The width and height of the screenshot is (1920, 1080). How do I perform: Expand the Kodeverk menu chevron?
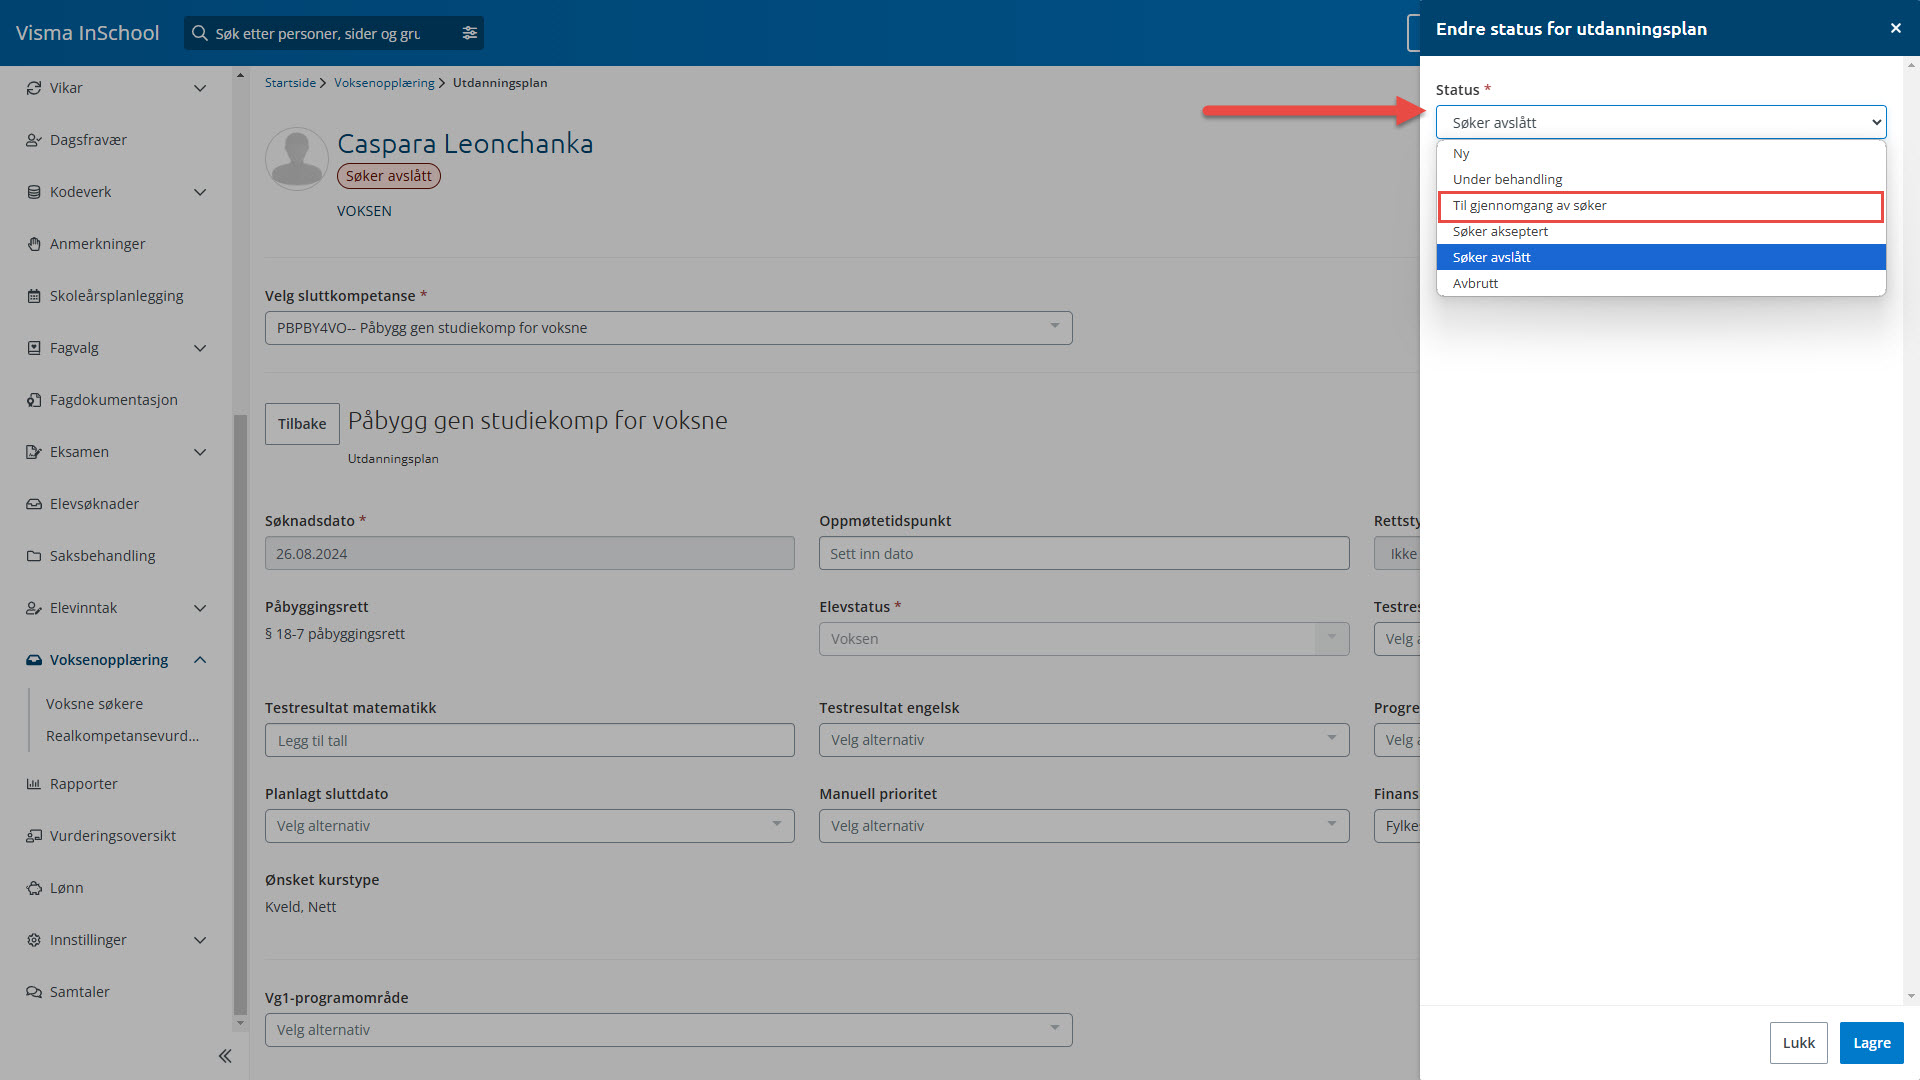pyautogui.click(x=200, y=192)
